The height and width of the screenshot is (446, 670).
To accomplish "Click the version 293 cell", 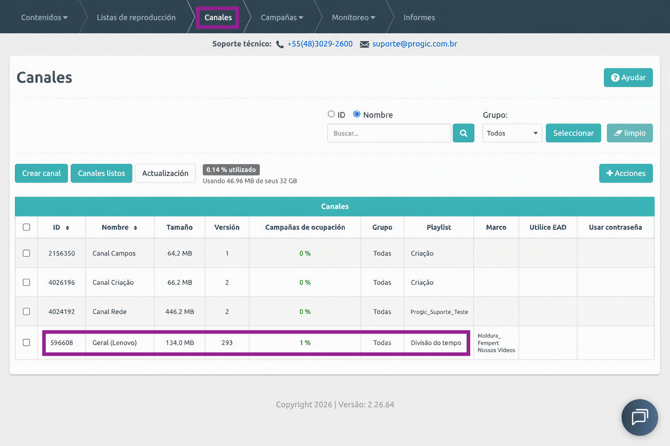I will tap(227, 343).
